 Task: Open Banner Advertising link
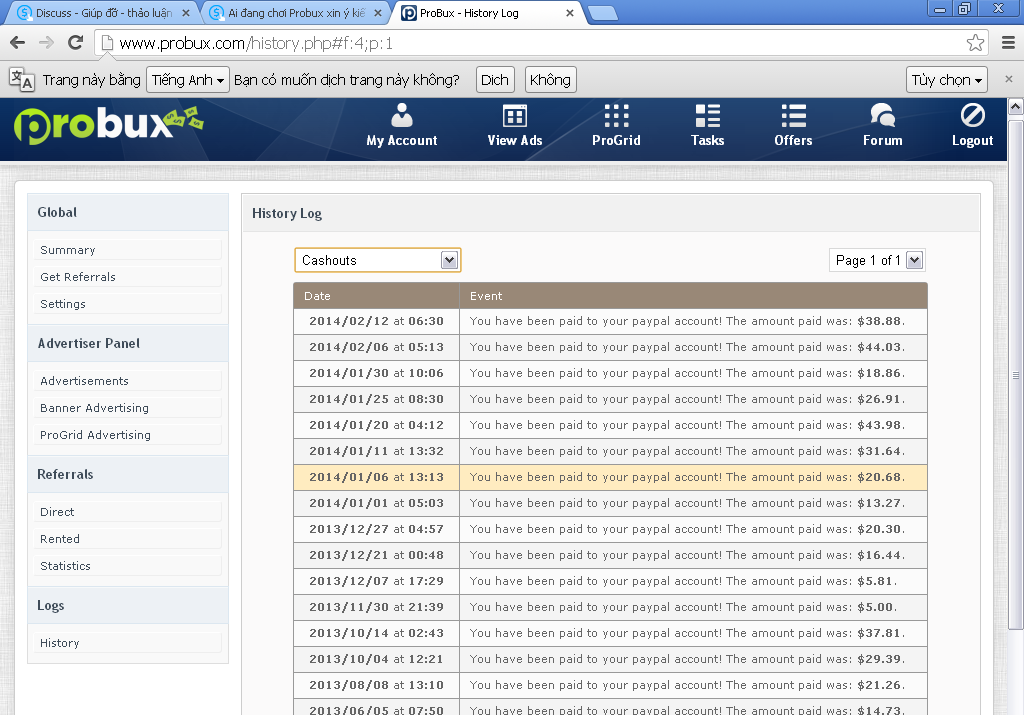tap(127, 407)
